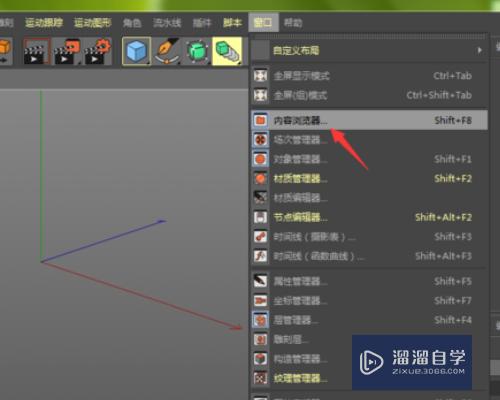Open the 角色 menu
The image size is (500, 400).
132,23
